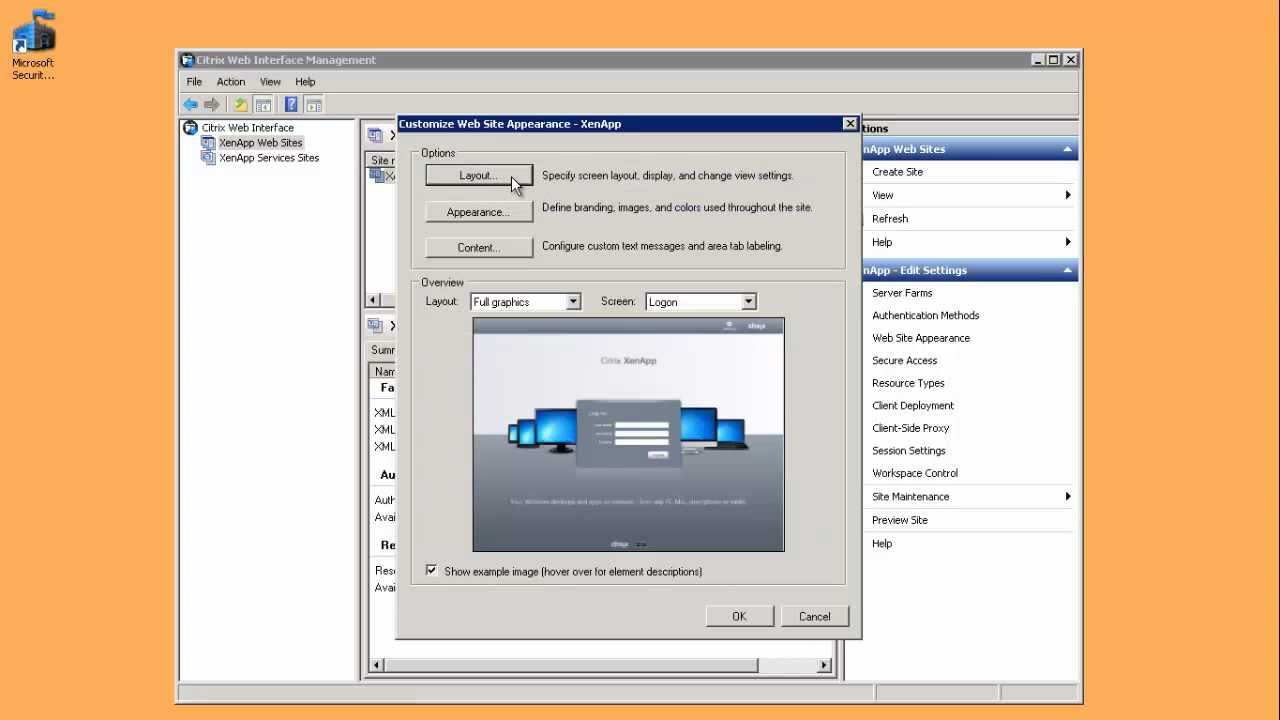Open Client Deployment settings
Image resolution: width=1280 pixels, height=720 pixels.
pyautogui.click(x=913, y=406)
